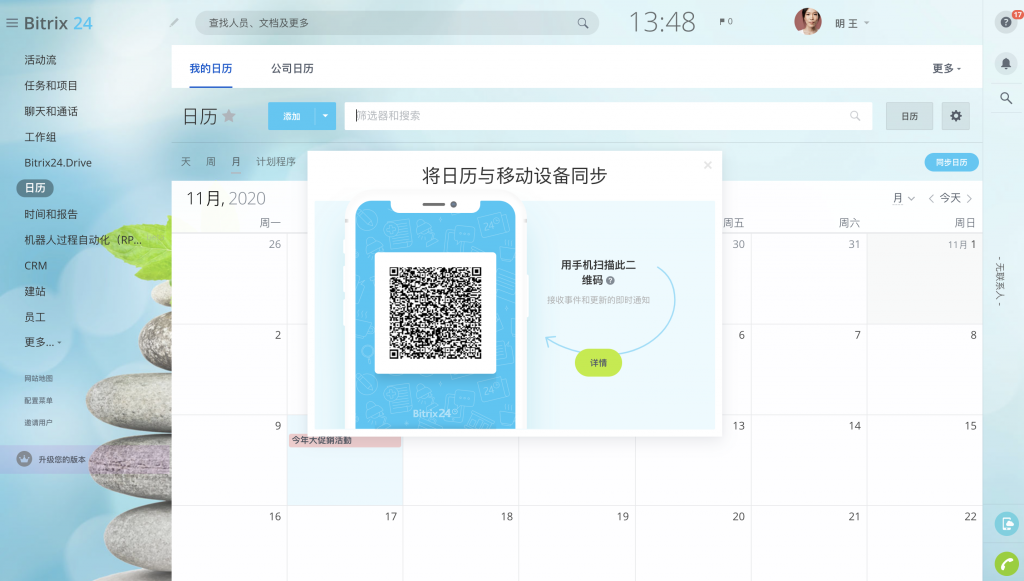Screen dimensions: 1024x581
Task: Open the green phone call button
Action: pos(1006,564)
